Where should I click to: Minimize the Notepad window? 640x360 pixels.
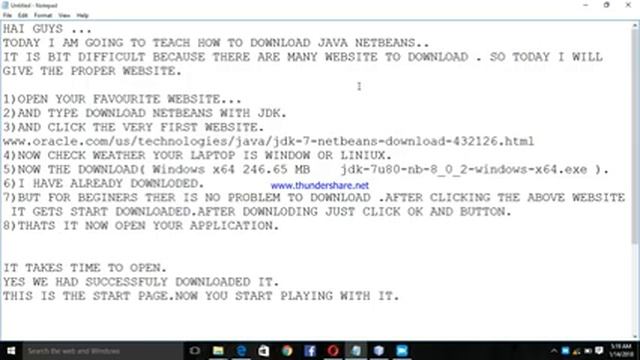(586, 5)
